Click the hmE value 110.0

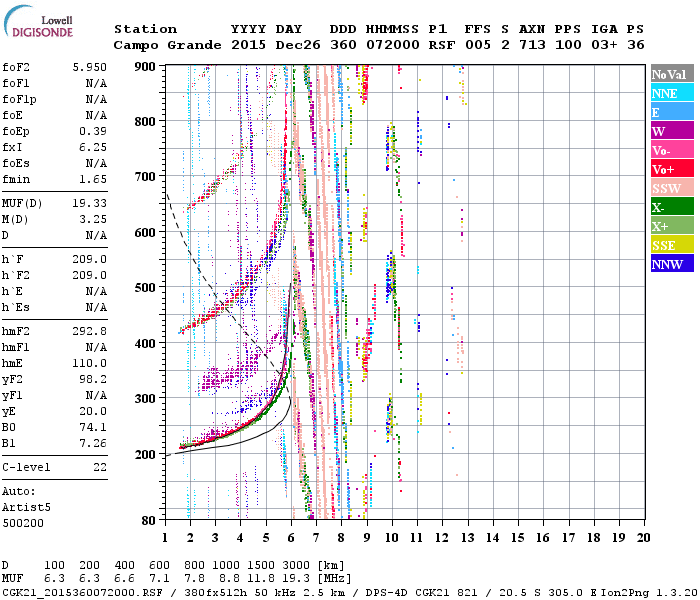(90, 363)
